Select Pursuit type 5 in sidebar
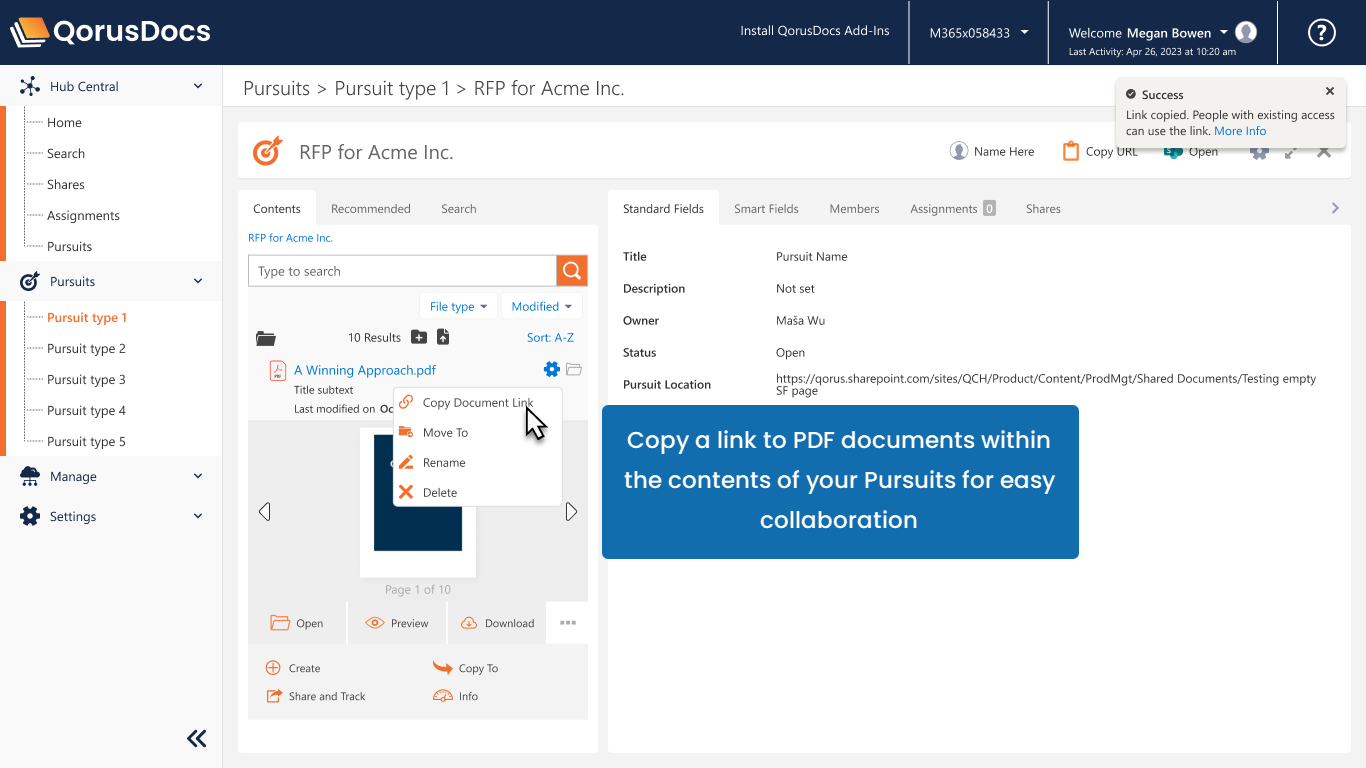The height and width of the screenshot is (768, 1366). point(86,441)
